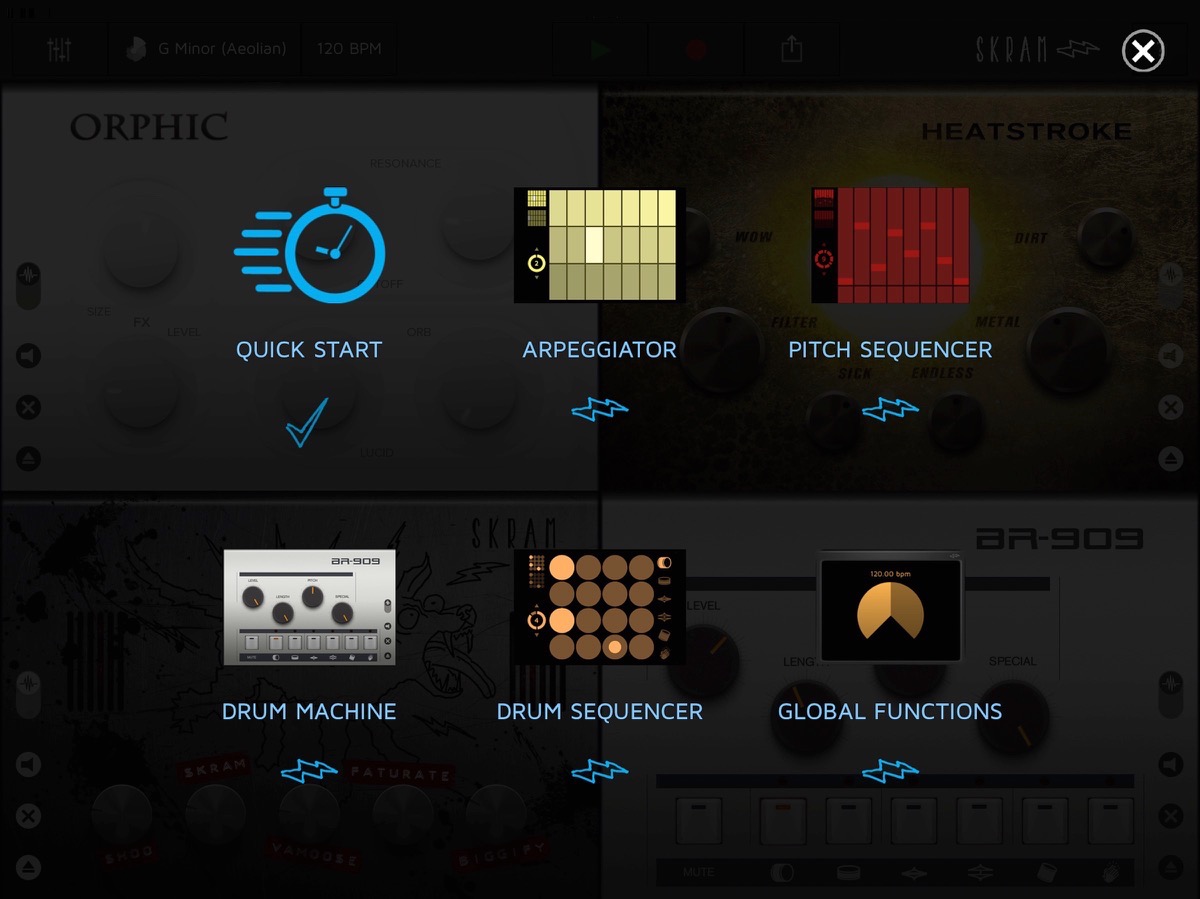Click the eject icon on the BR-909 panel
Viewport: 1200px width, 899px height.
(1171, 868)
